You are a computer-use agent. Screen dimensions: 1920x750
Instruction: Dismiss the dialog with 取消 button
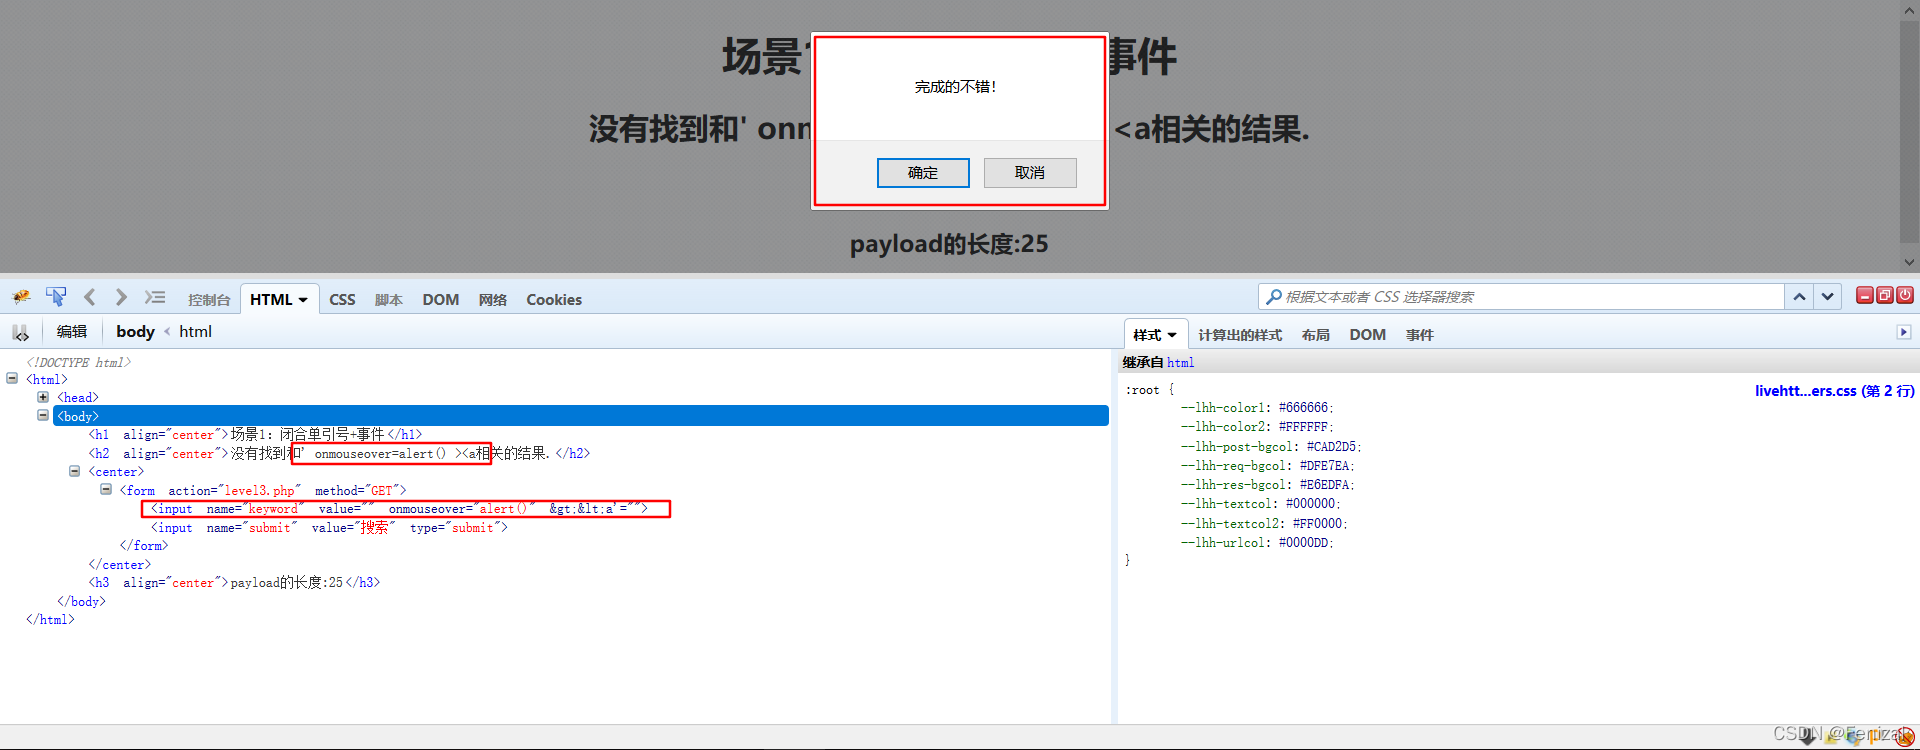pyautogui.click(x=1030, y=173)
